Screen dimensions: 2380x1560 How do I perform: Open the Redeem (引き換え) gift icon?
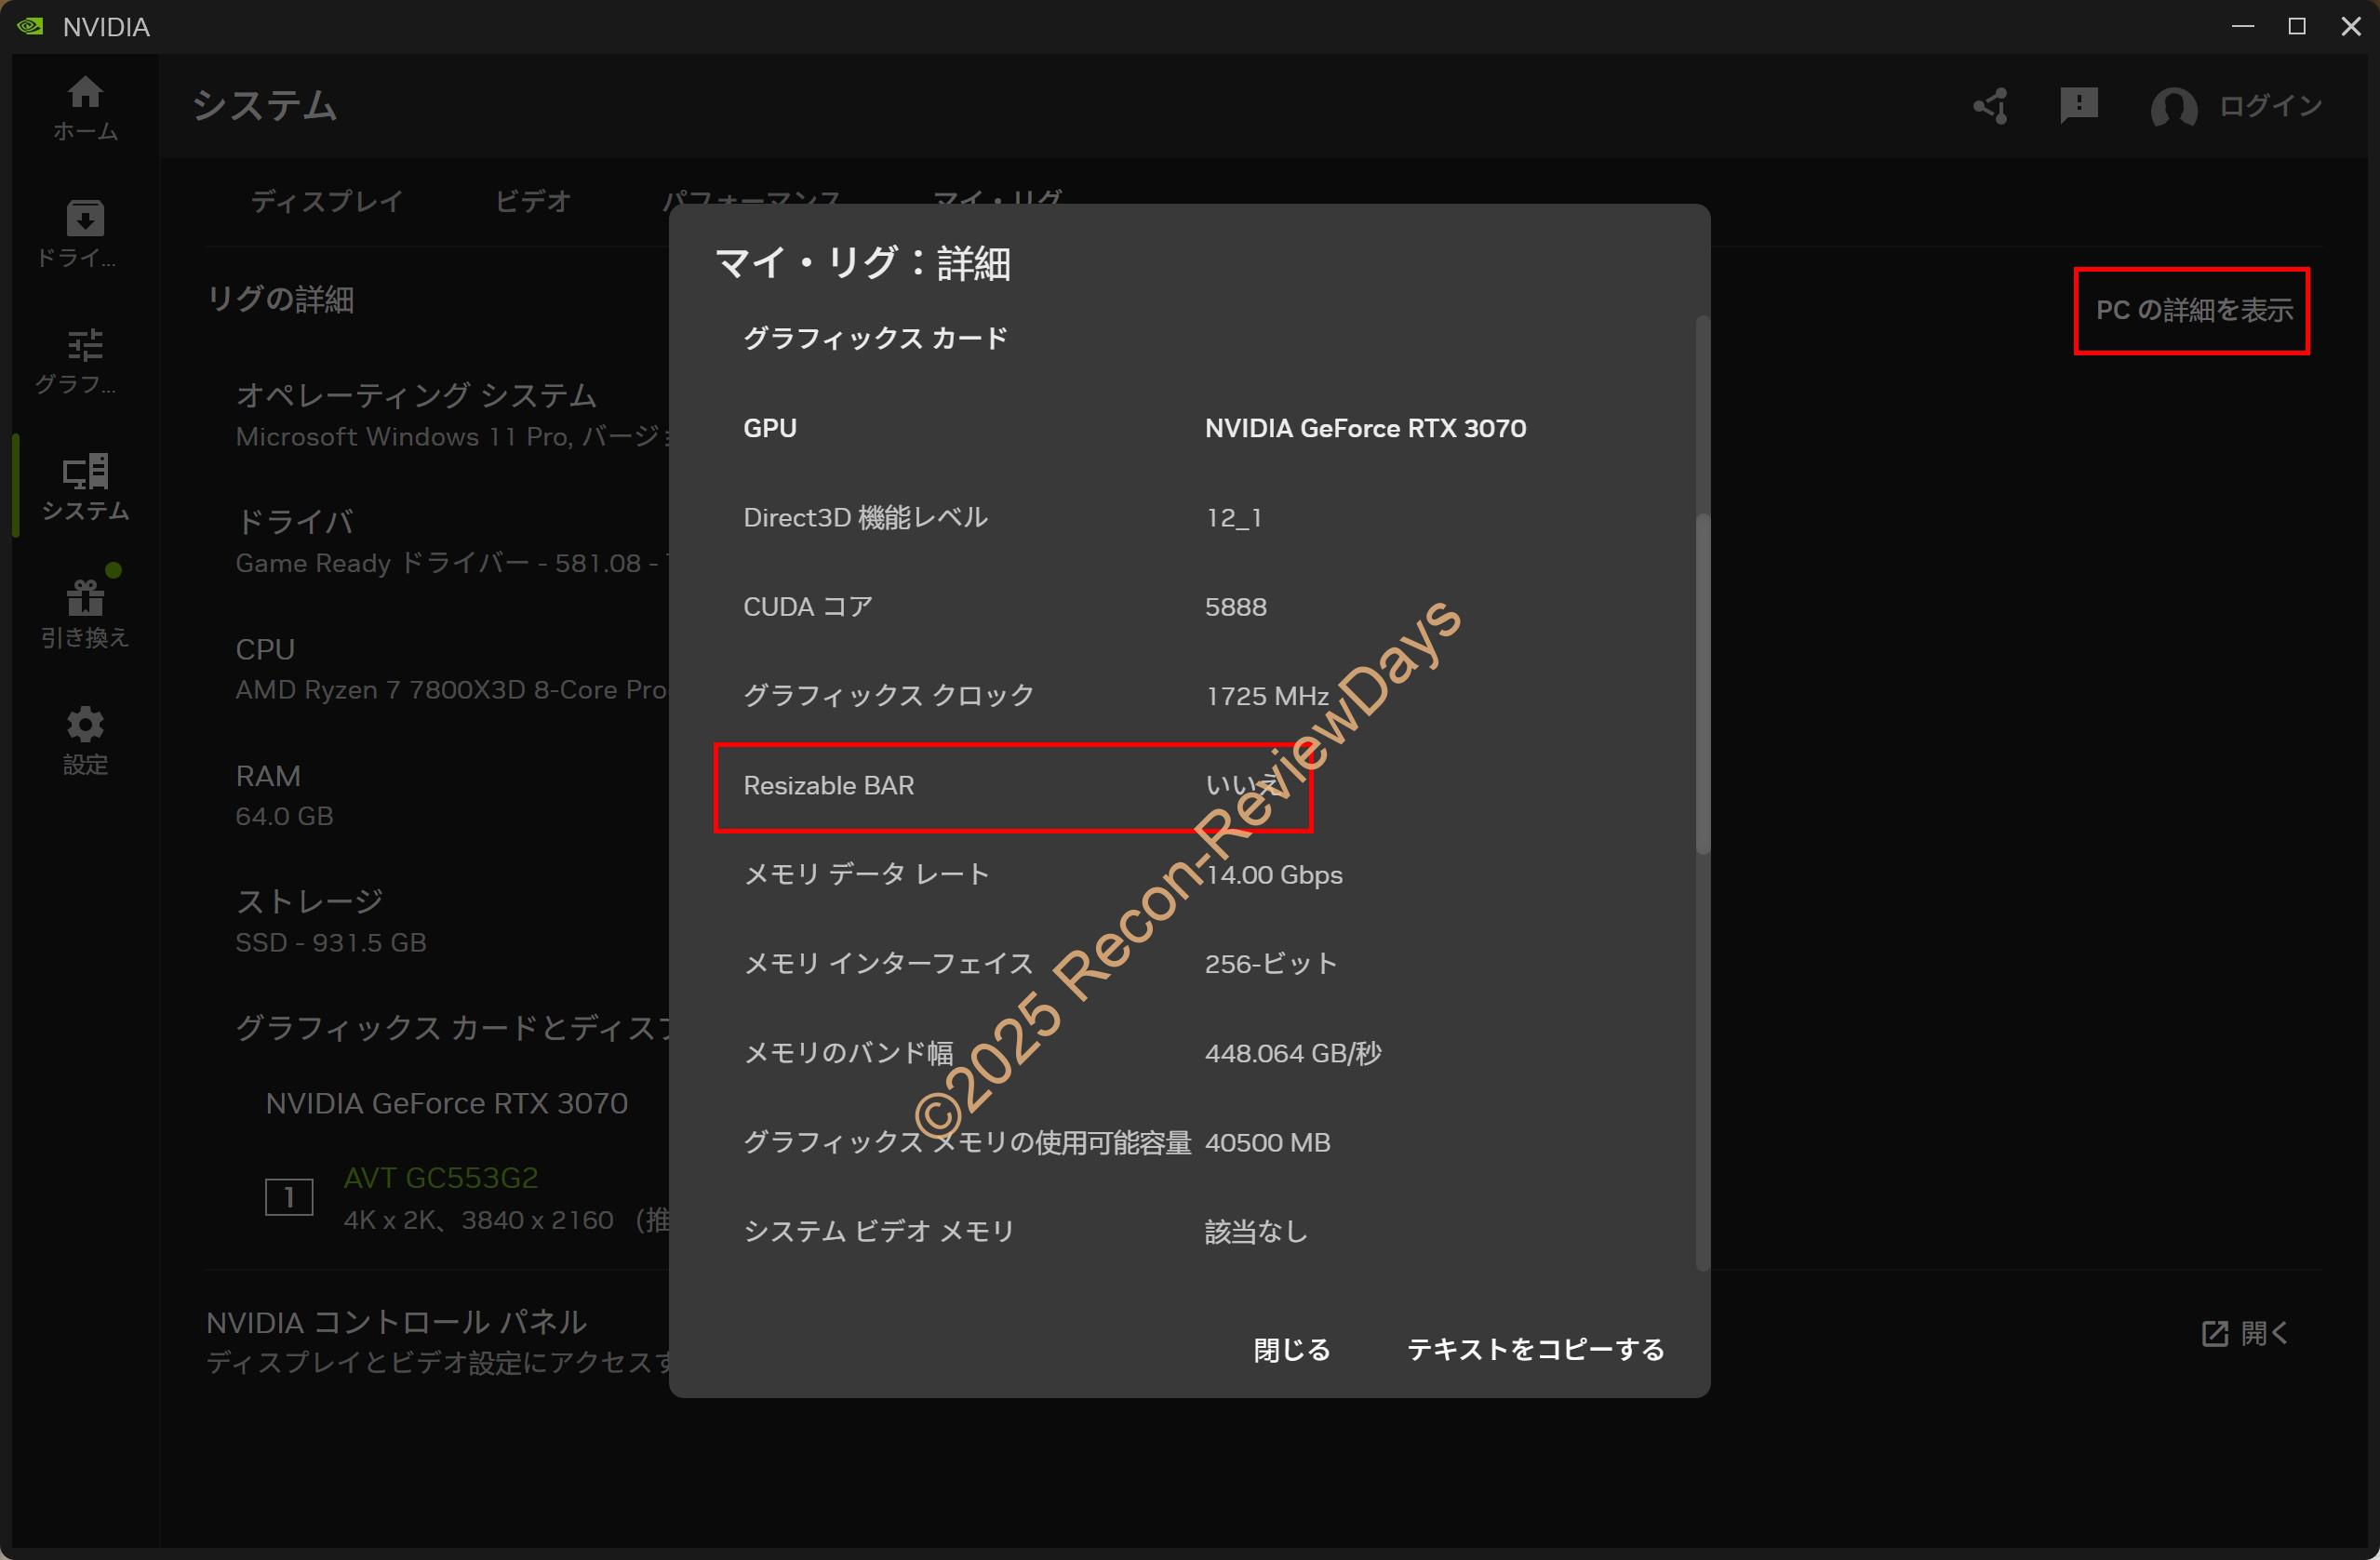pyautogui.click(x=85, y=613)
